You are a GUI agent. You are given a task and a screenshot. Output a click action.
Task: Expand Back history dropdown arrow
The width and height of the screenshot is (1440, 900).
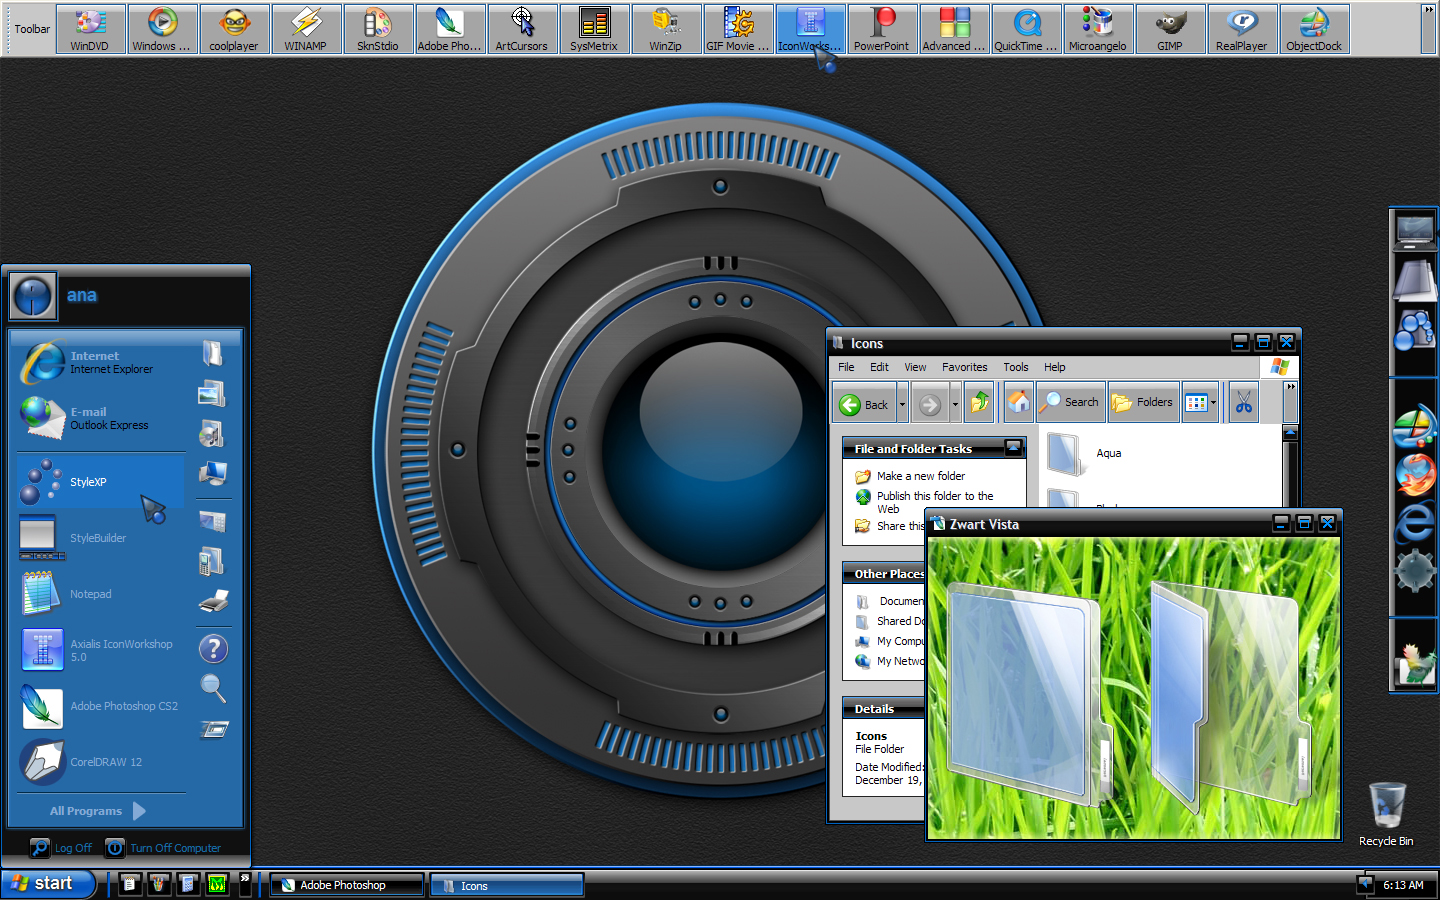pyautogui.click(x=902, y=404)
